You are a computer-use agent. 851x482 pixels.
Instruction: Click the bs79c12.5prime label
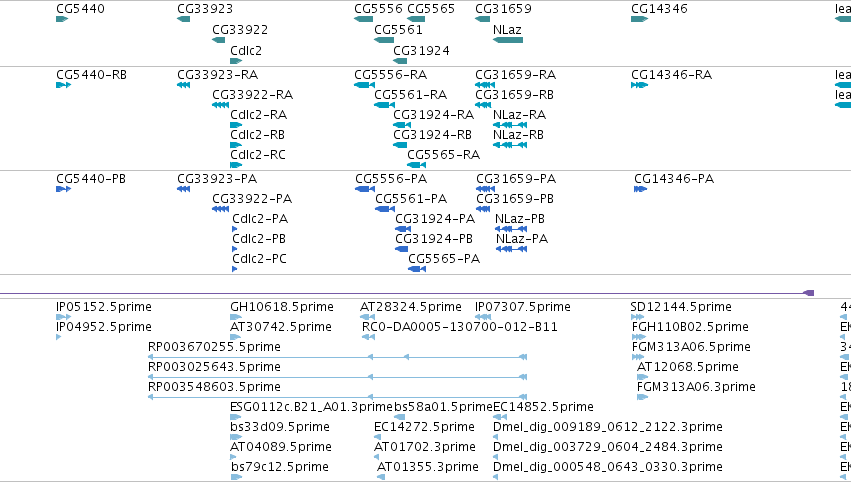[280, 468]
